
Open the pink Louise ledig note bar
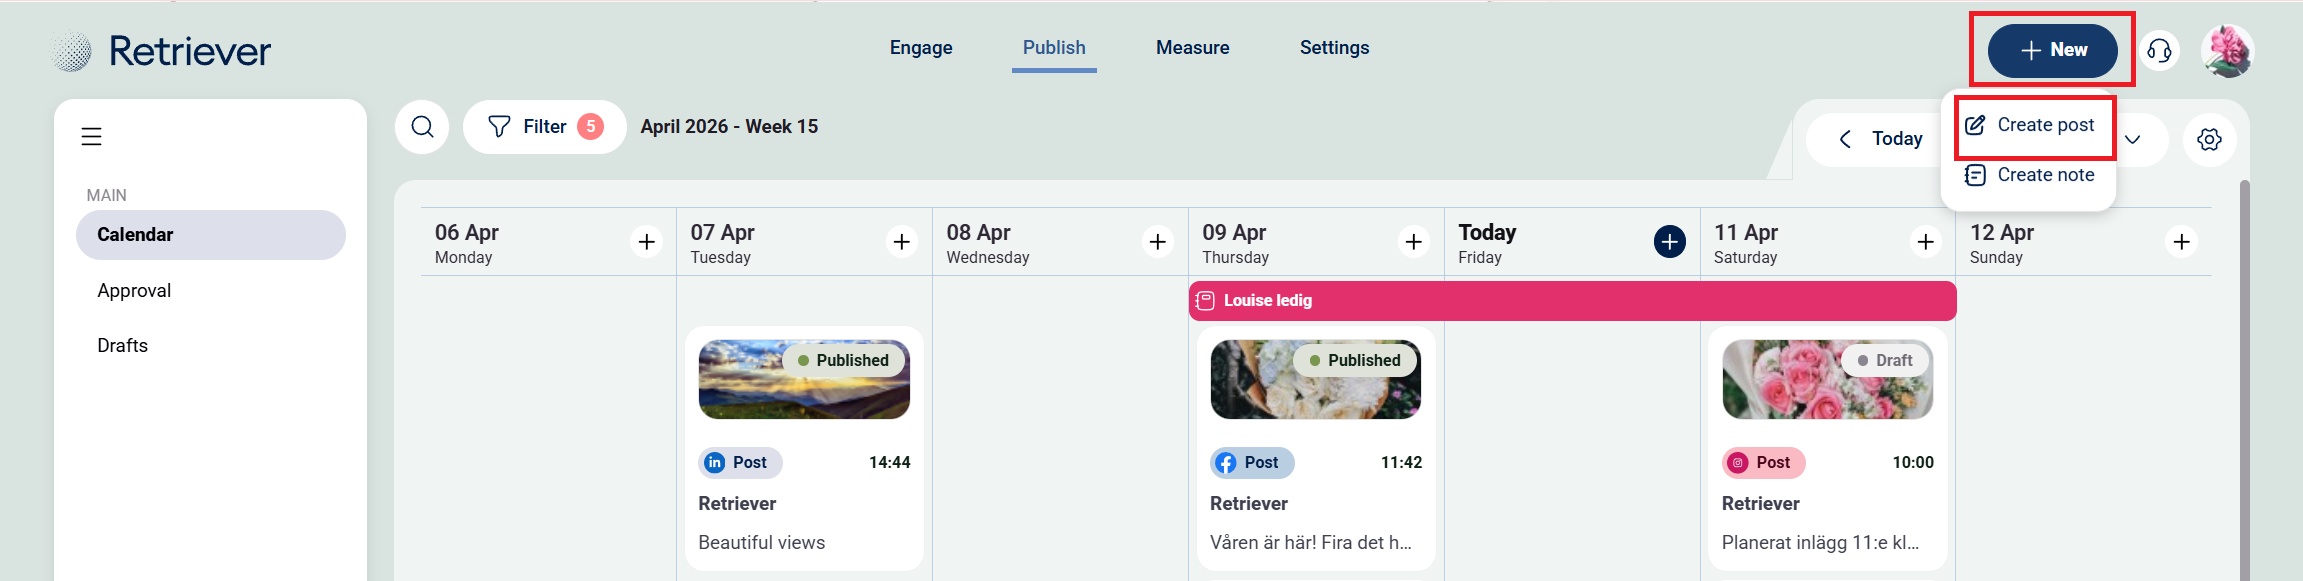1571,301
